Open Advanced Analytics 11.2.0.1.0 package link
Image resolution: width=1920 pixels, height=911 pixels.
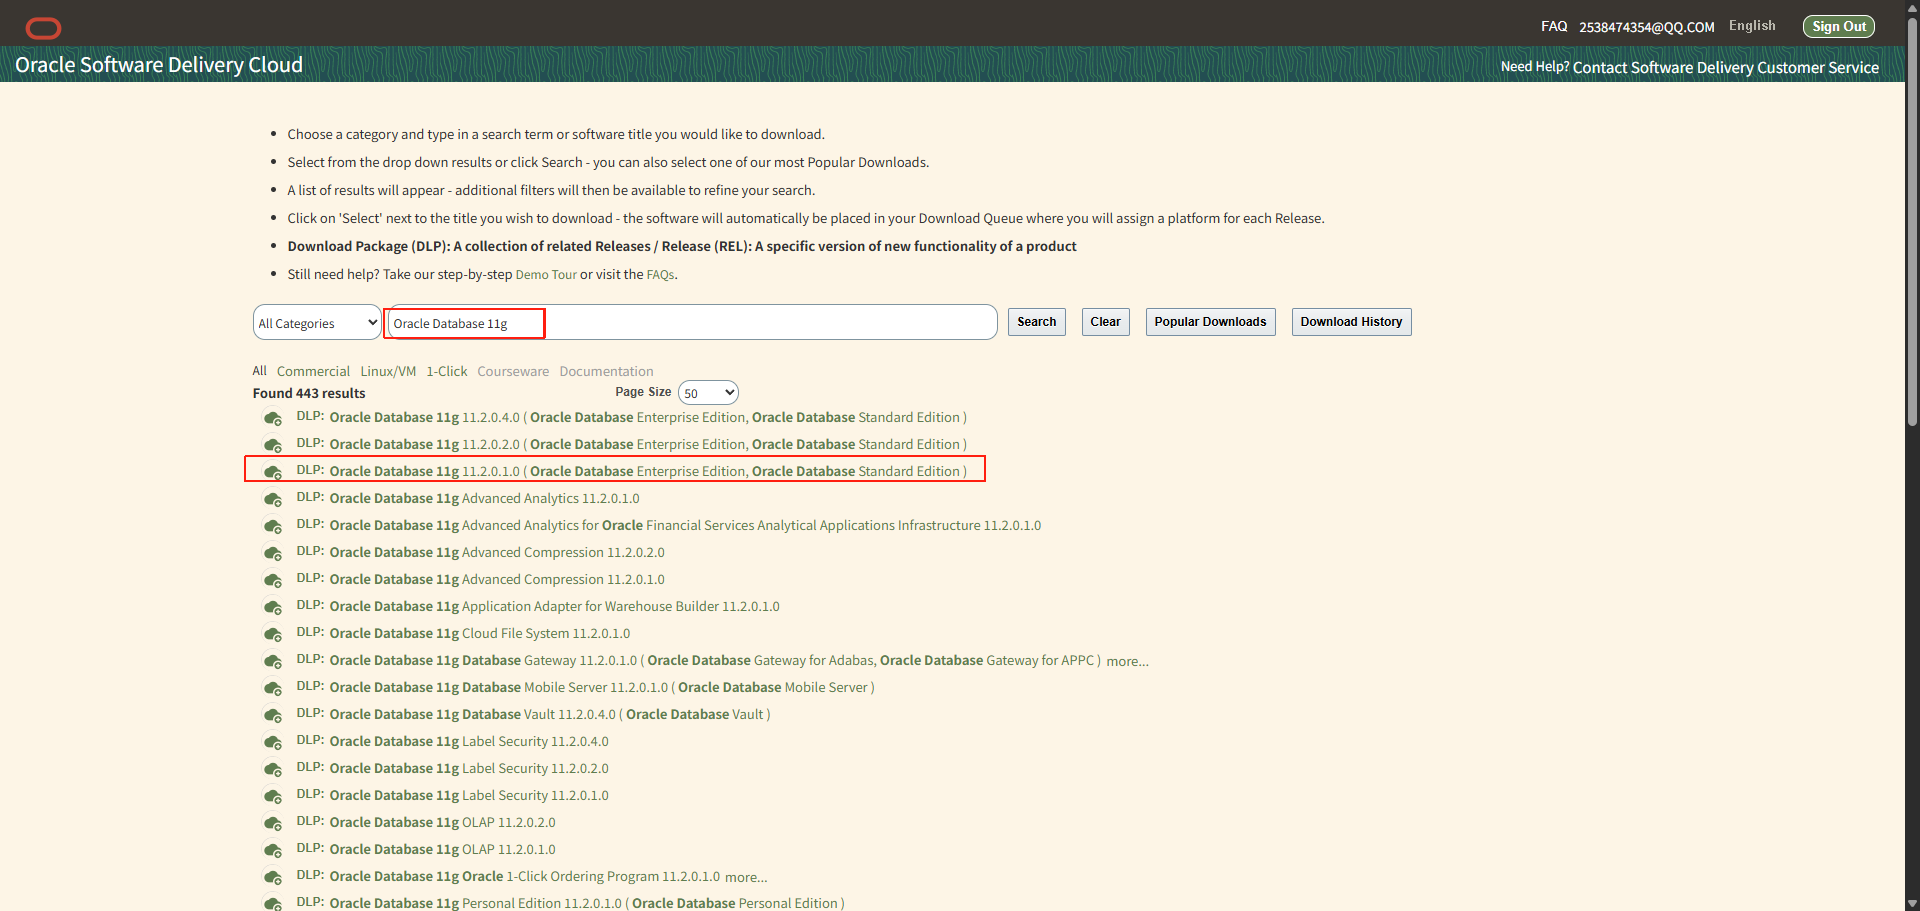pyautogui.click(x=485, y=499)
